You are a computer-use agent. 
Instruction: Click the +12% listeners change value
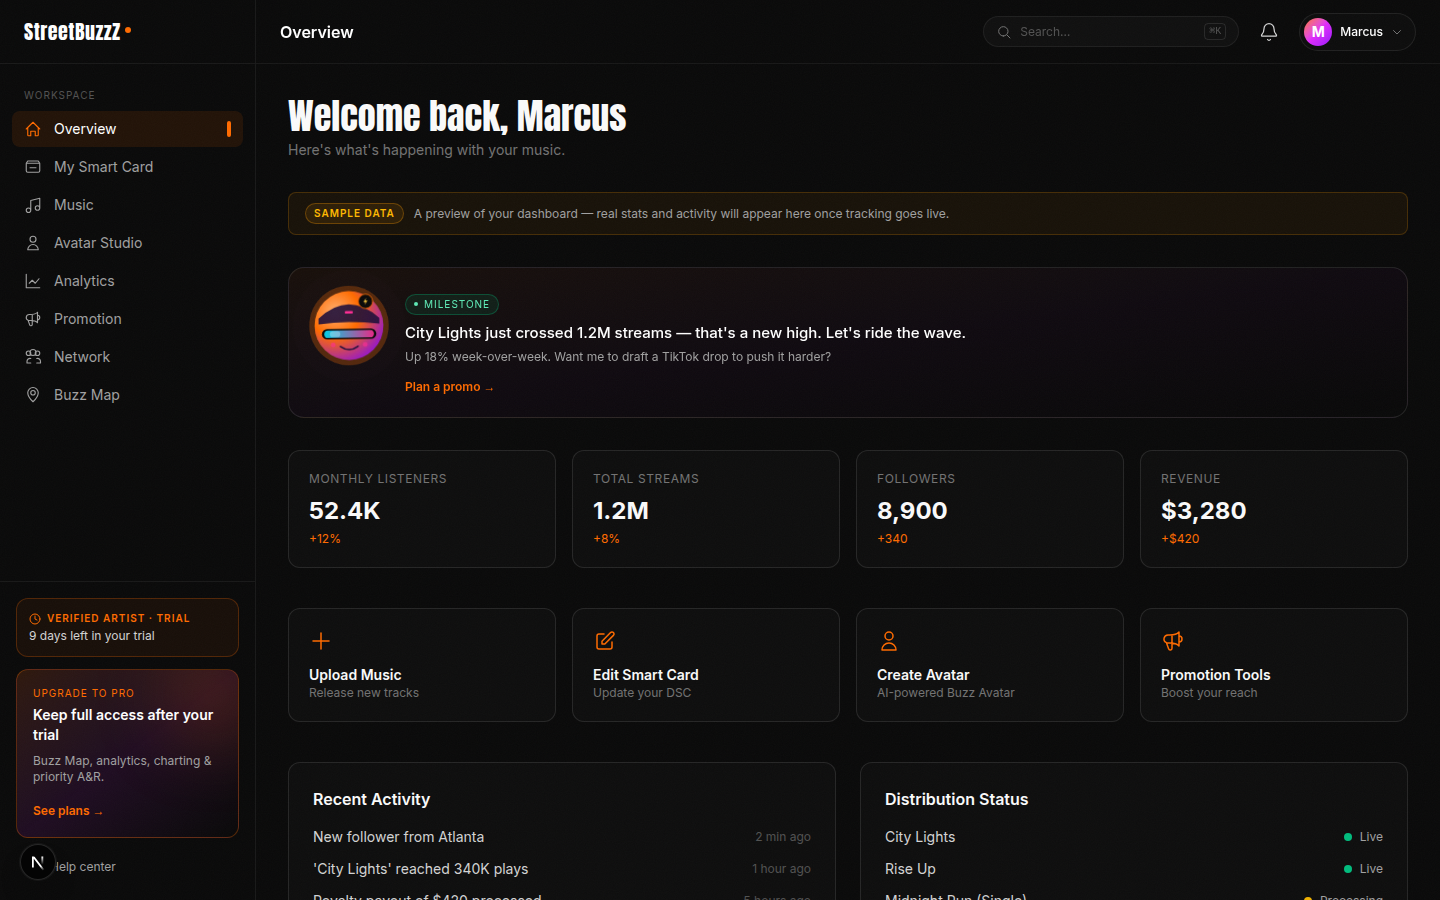point(325,539)
